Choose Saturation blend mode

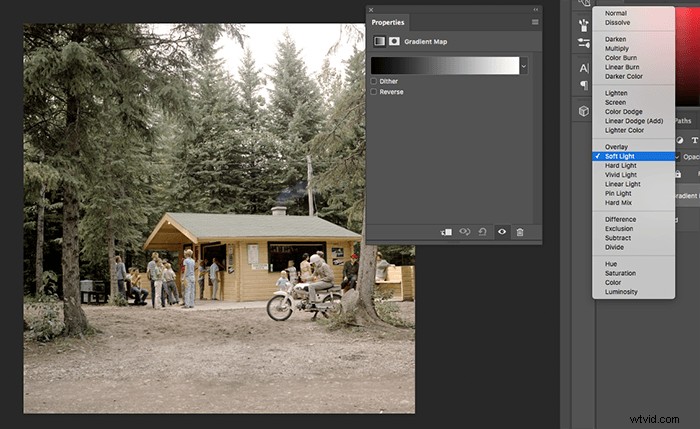(633, 273)
